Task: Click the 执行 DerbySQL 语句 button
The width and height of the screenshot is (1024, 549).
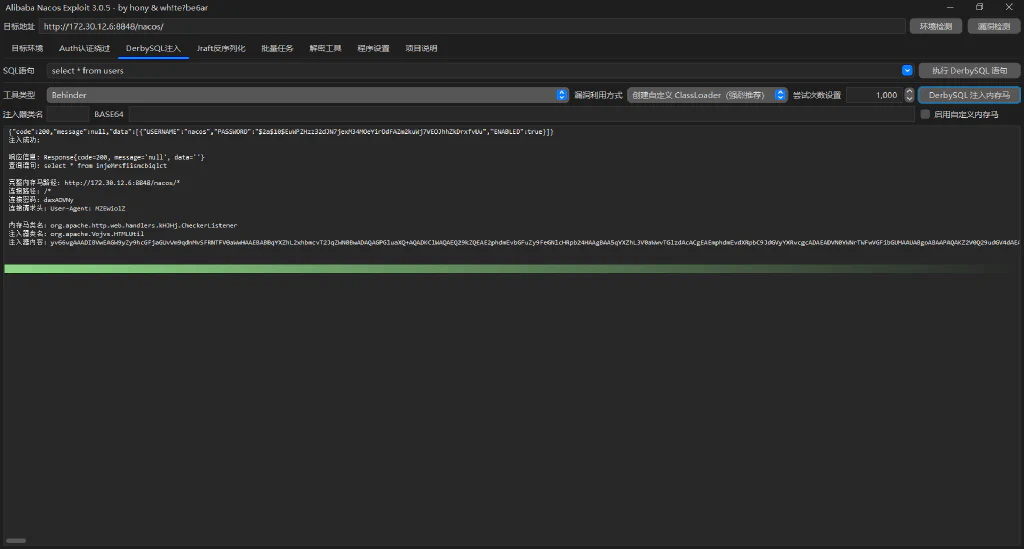Action: 969,71
